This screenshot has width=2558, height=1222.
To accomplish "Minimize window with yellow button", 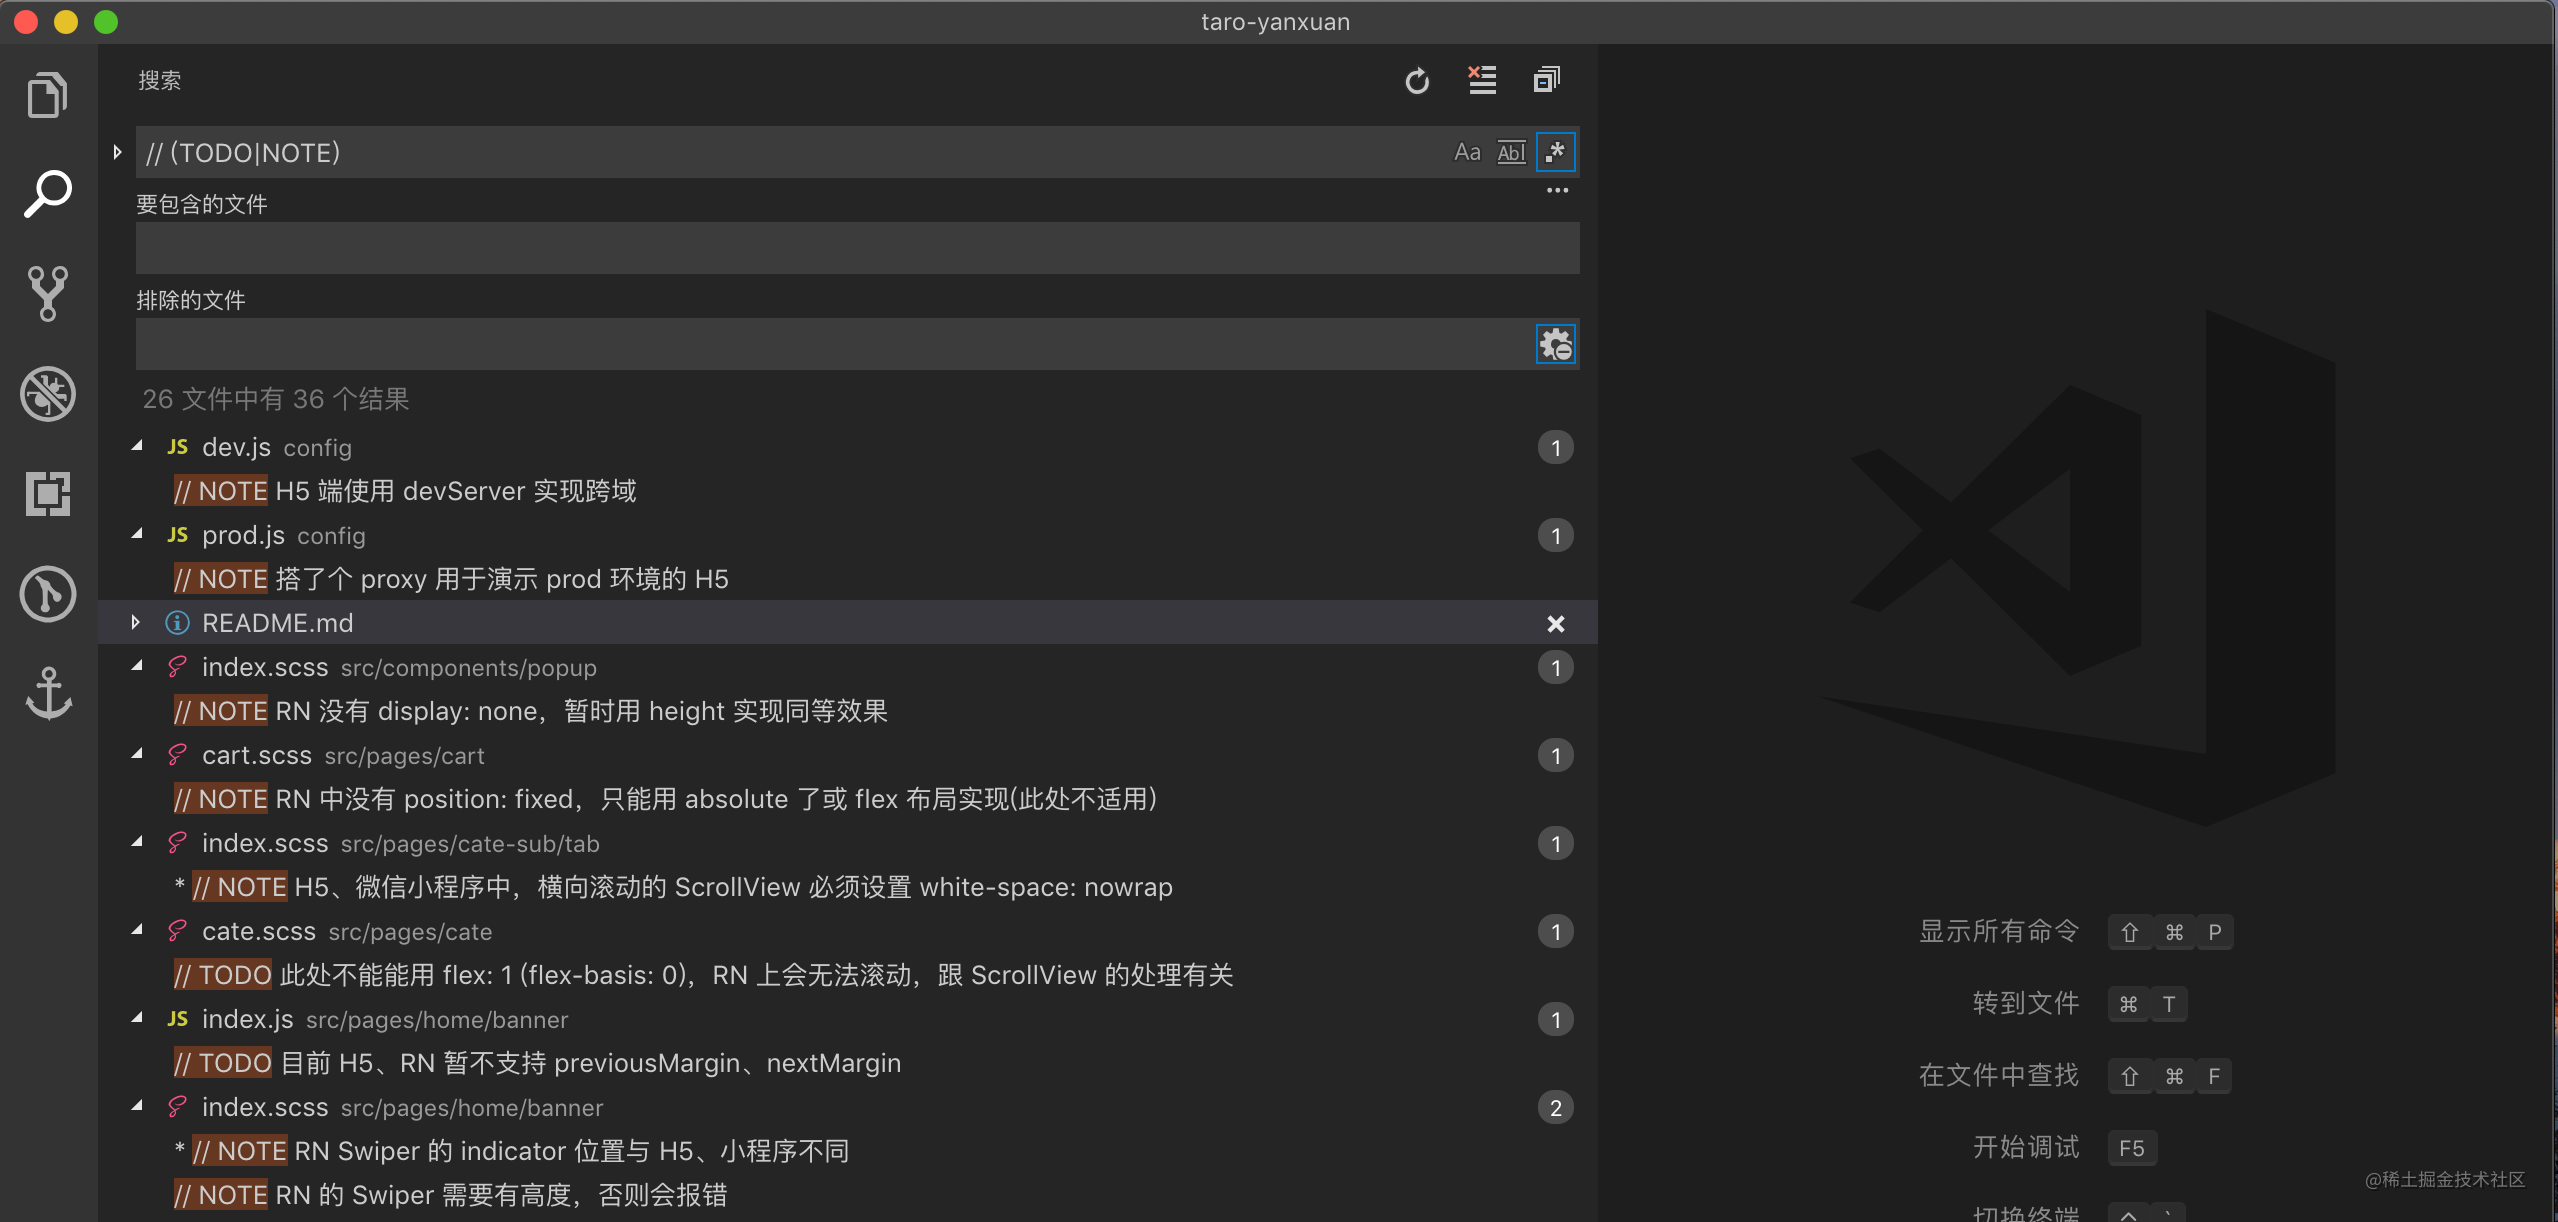I will click(x=66, y=22).
